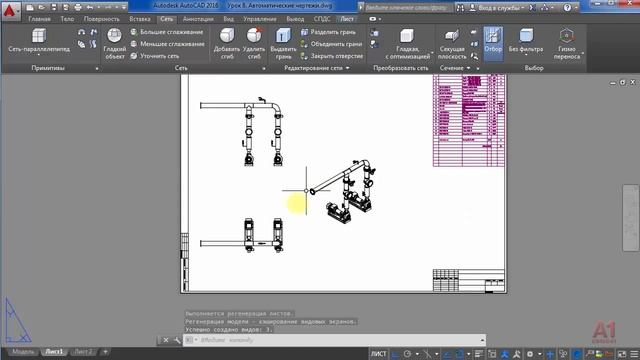The image size is (640, 360).
Task: Open the workspace switching gear icon
Action: [530, 353]
